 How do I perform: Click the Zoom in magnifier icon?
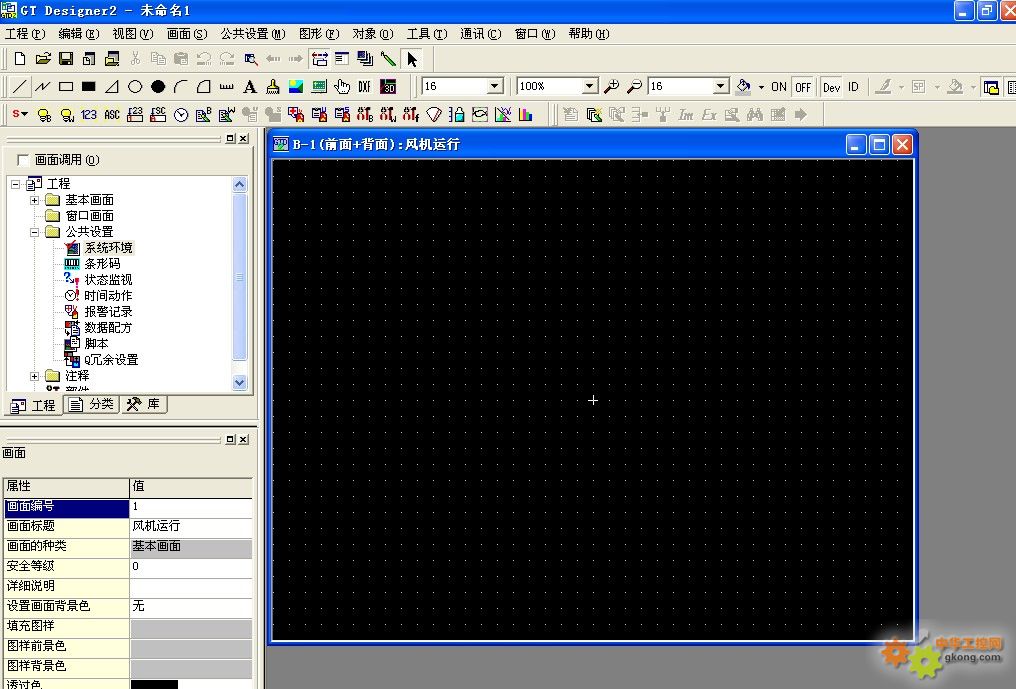pyautogui.click(x=611, y=86)
